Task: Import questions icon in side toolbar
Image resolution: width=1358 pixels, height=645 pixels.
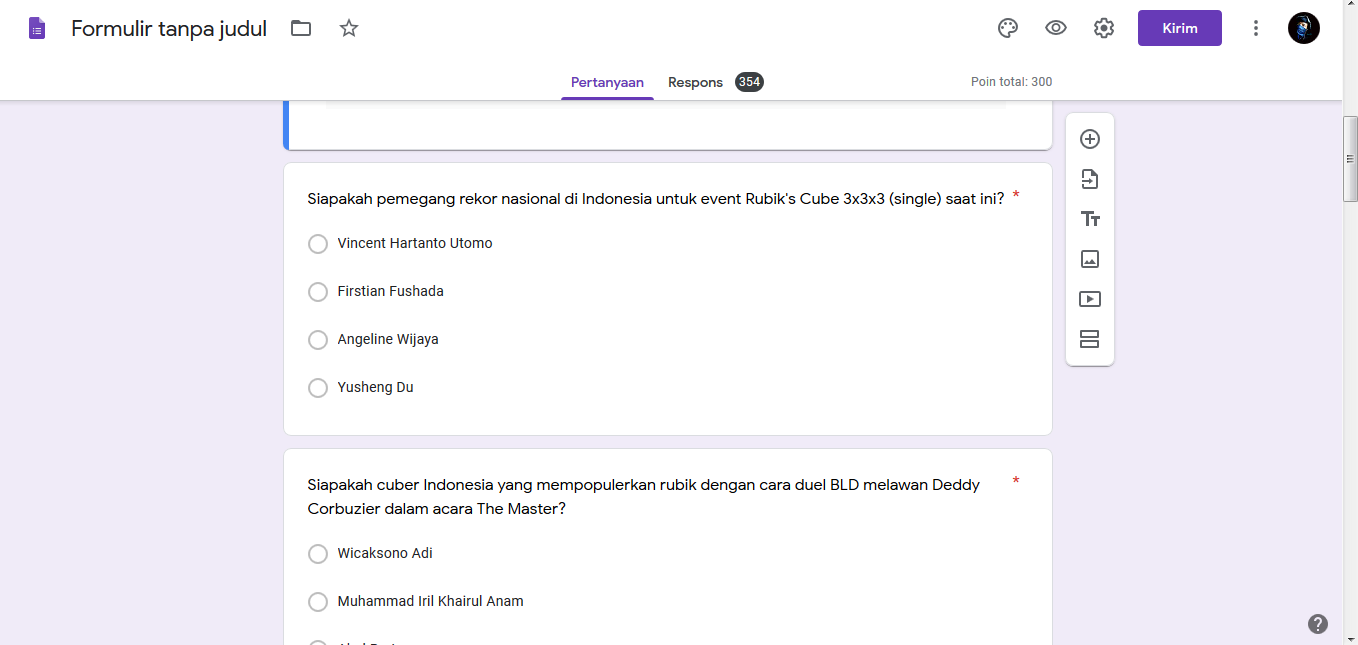Action: pos(1090,179)
